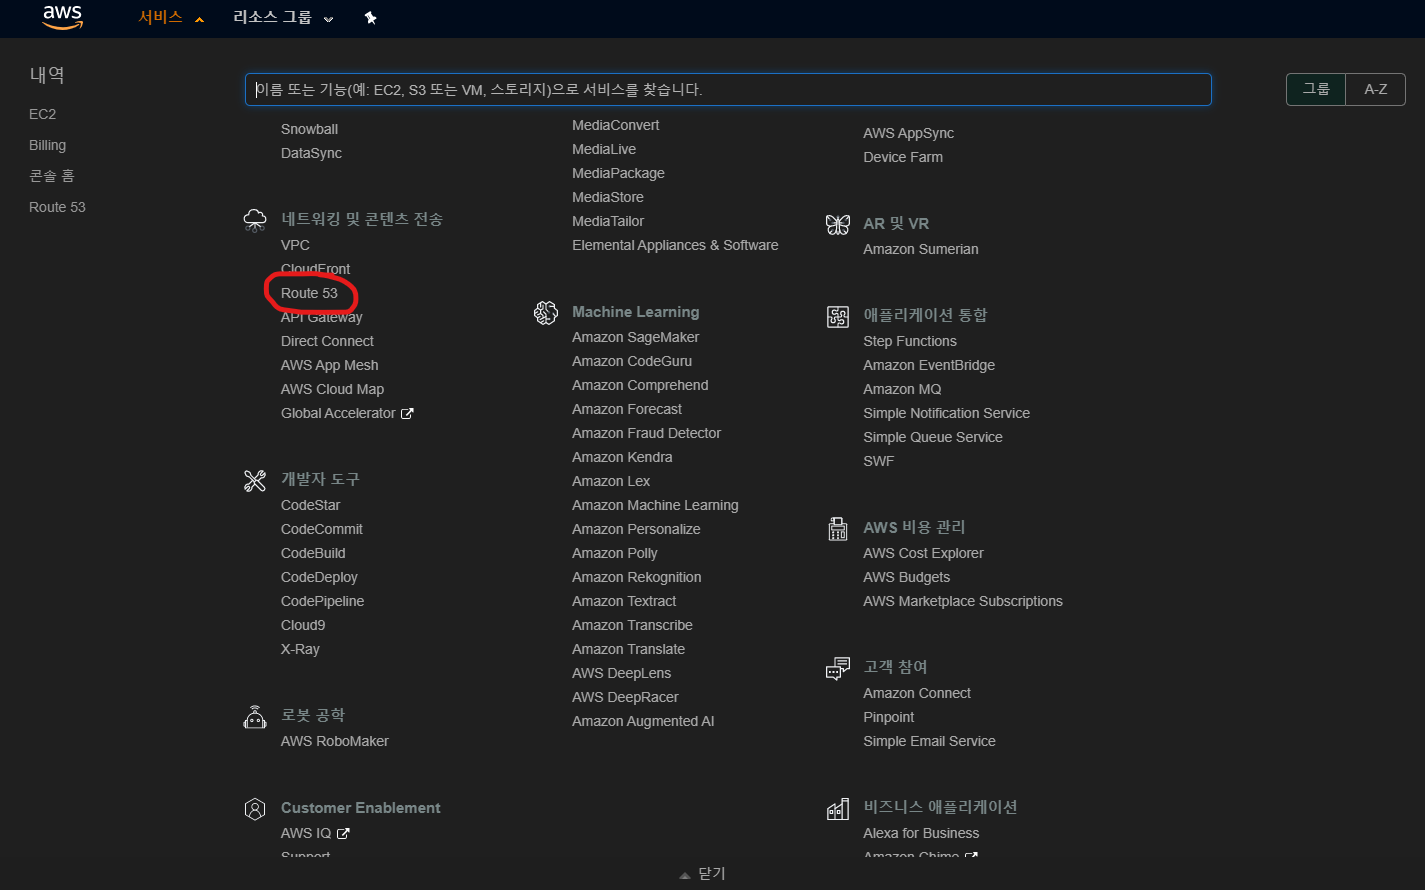Click the Customer Enablement icon
This screenshot has width=1425, height=890.
tap(255, 808)
